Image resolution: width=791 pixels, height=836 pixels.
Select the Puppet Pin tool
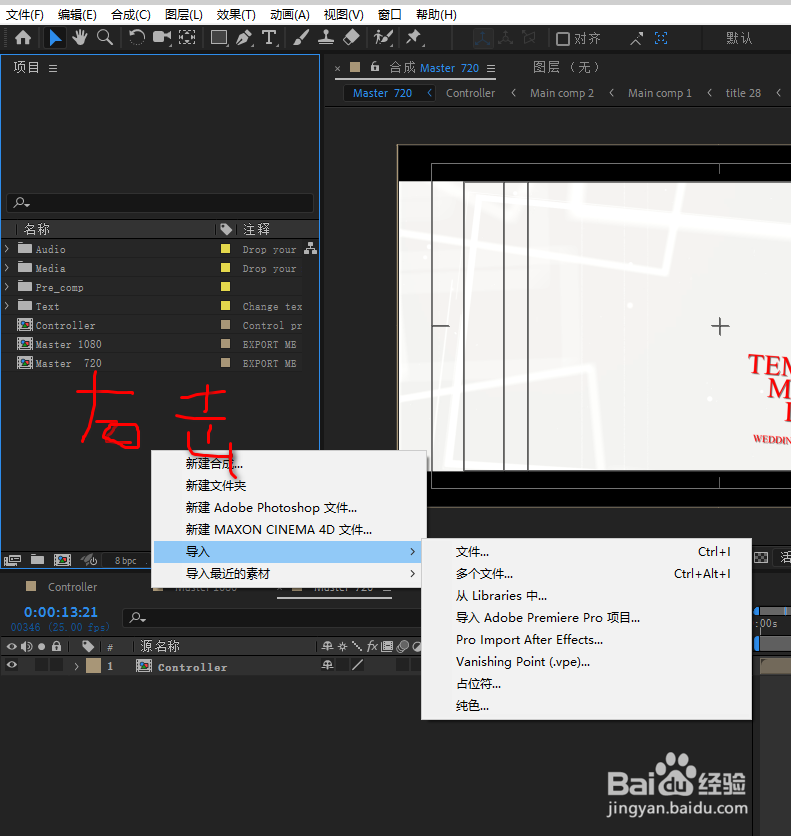pos(414,37)
